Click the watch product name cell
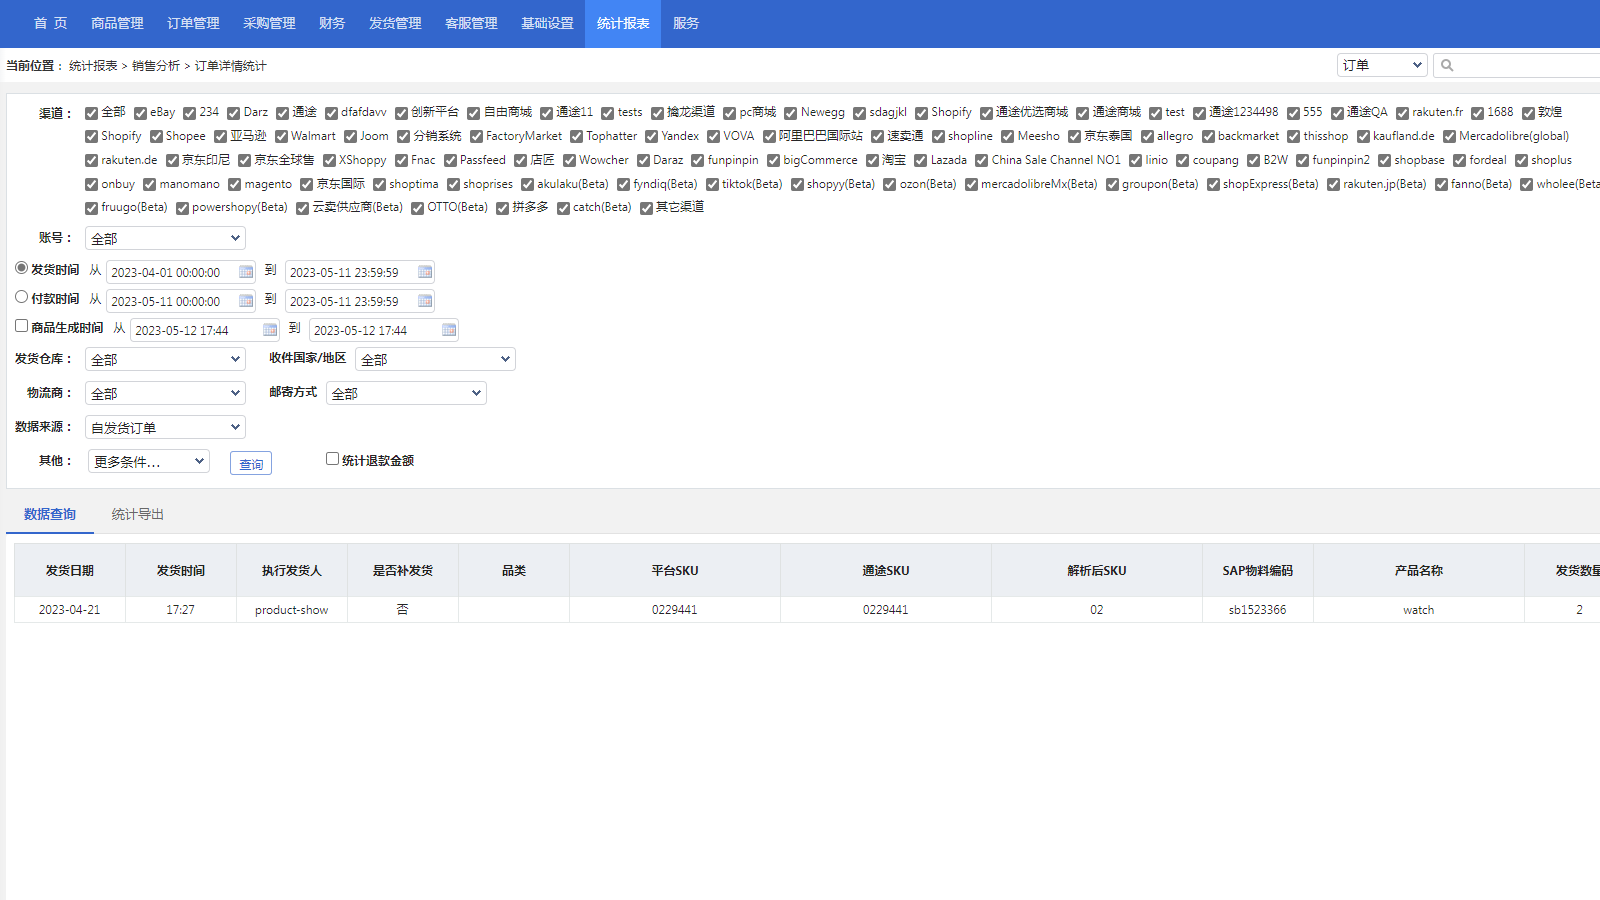1600x900 pixels. 1419,610
